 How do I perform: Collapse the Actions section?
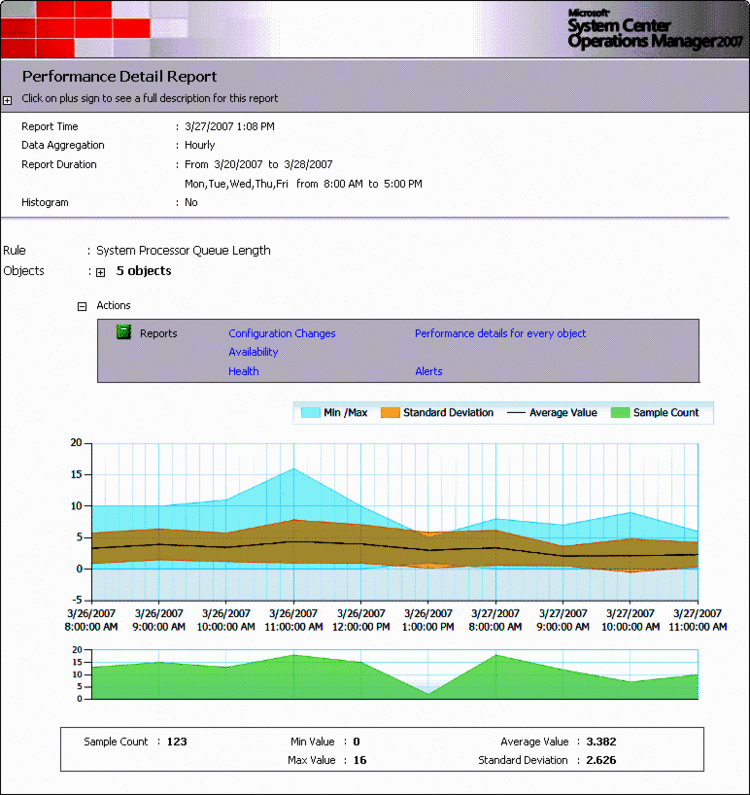tap(82, 306)
